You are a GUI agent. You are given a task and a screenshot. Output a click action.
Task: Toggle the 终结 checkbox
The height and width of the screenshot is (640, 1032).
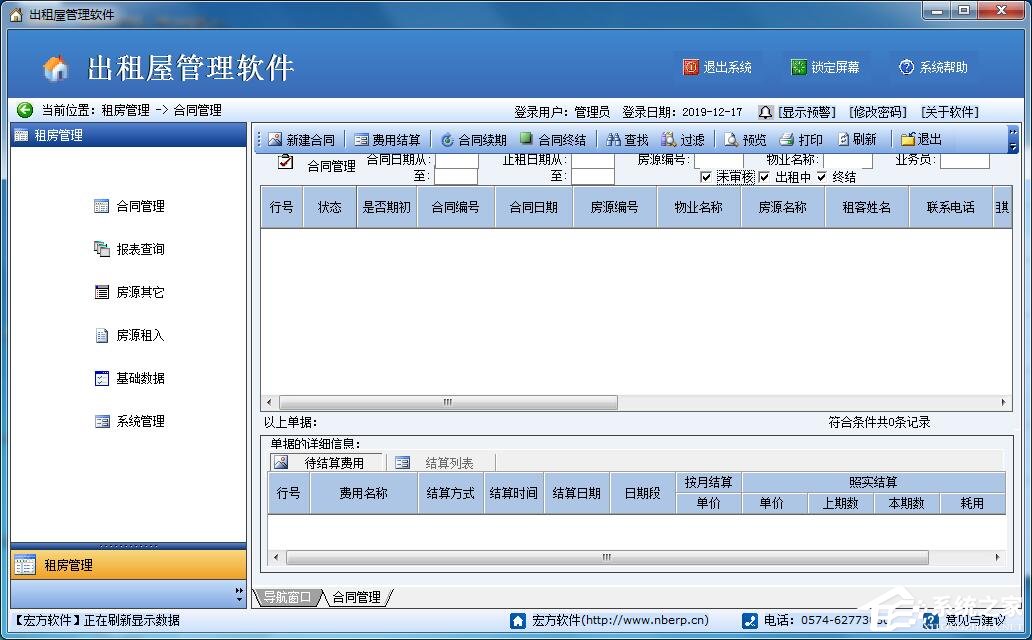point(822,177)
